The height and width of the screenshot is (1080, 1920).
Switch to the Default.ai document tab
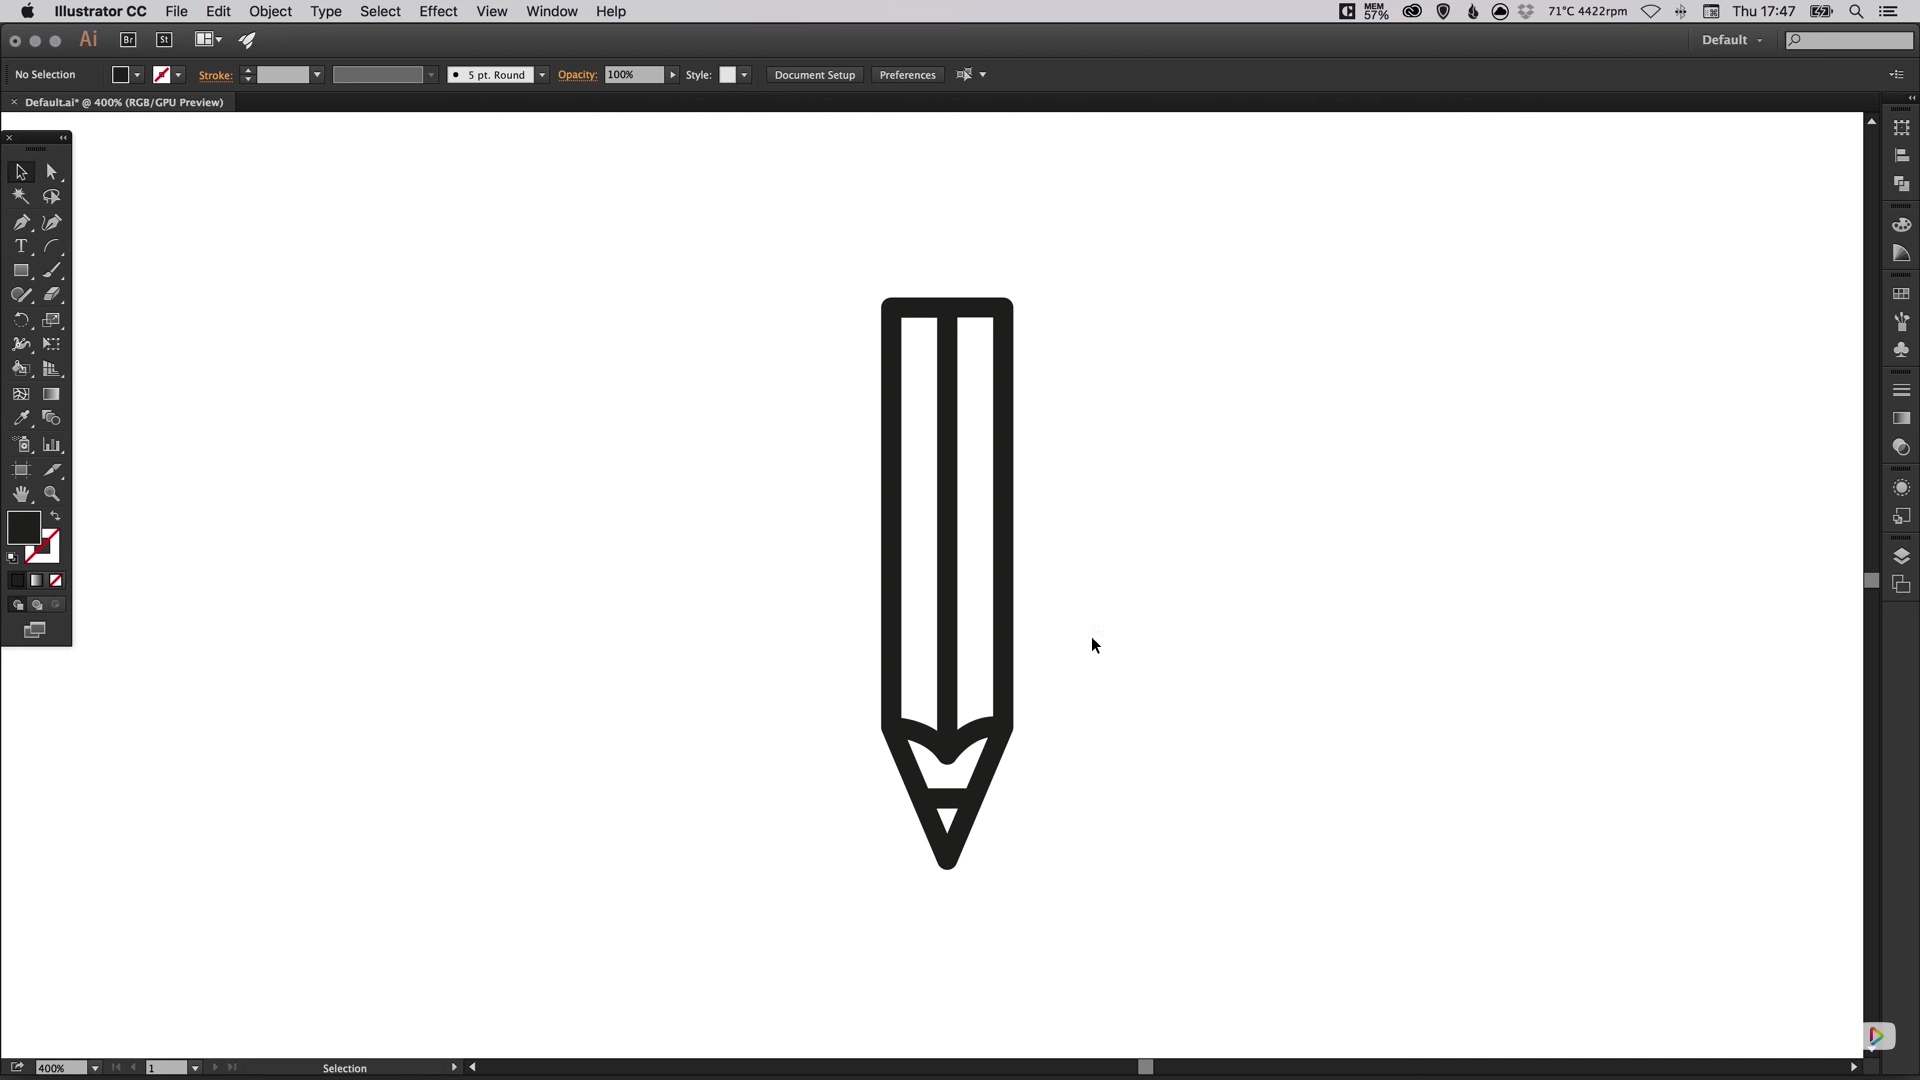pos(125,102)
